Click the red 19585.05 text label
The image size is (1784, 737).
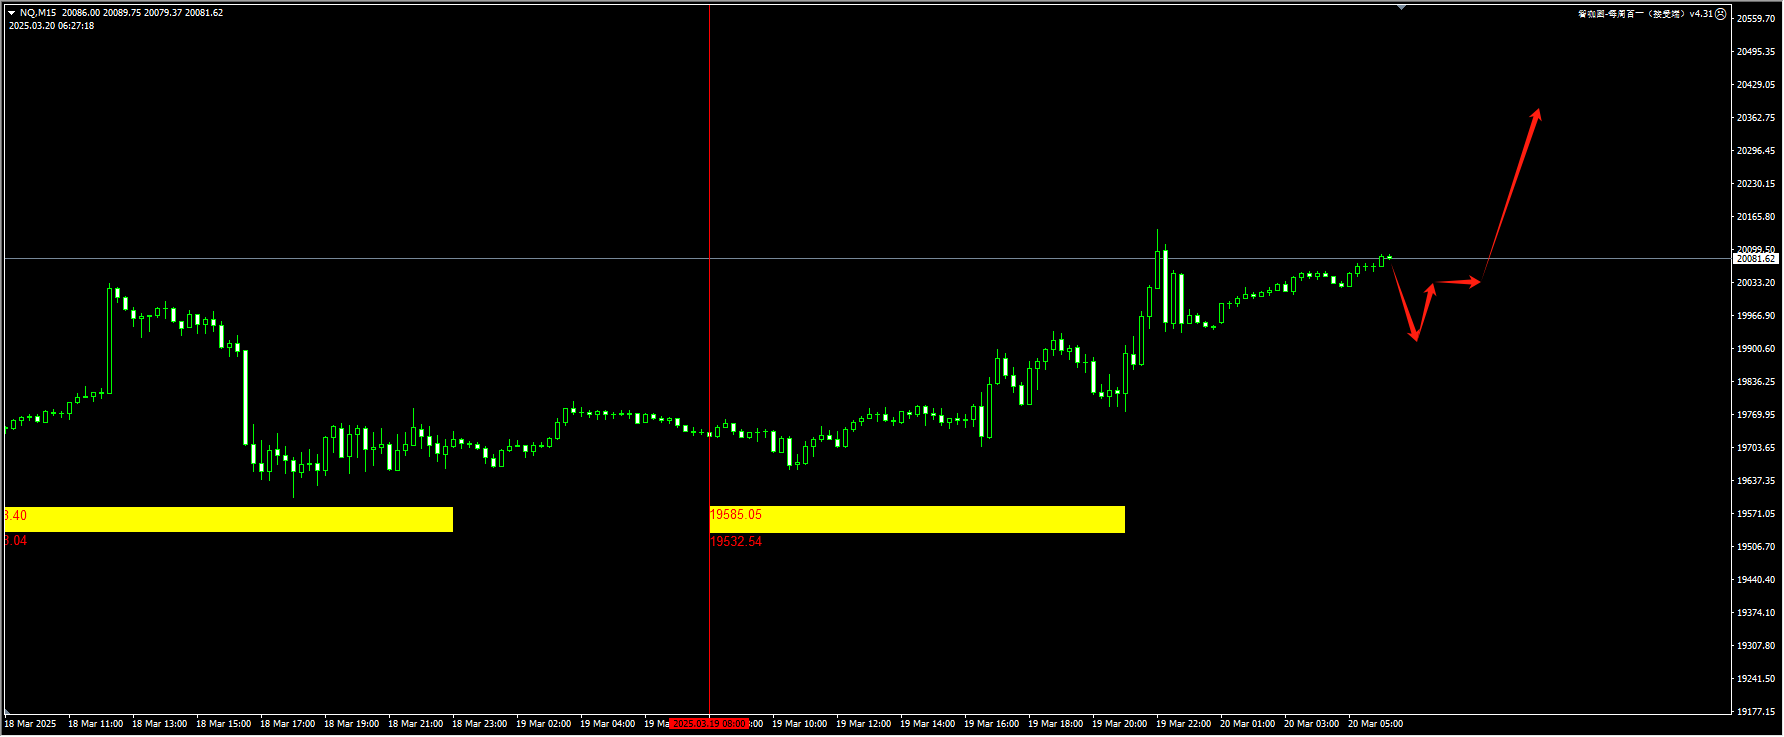(x=736, y=515)
